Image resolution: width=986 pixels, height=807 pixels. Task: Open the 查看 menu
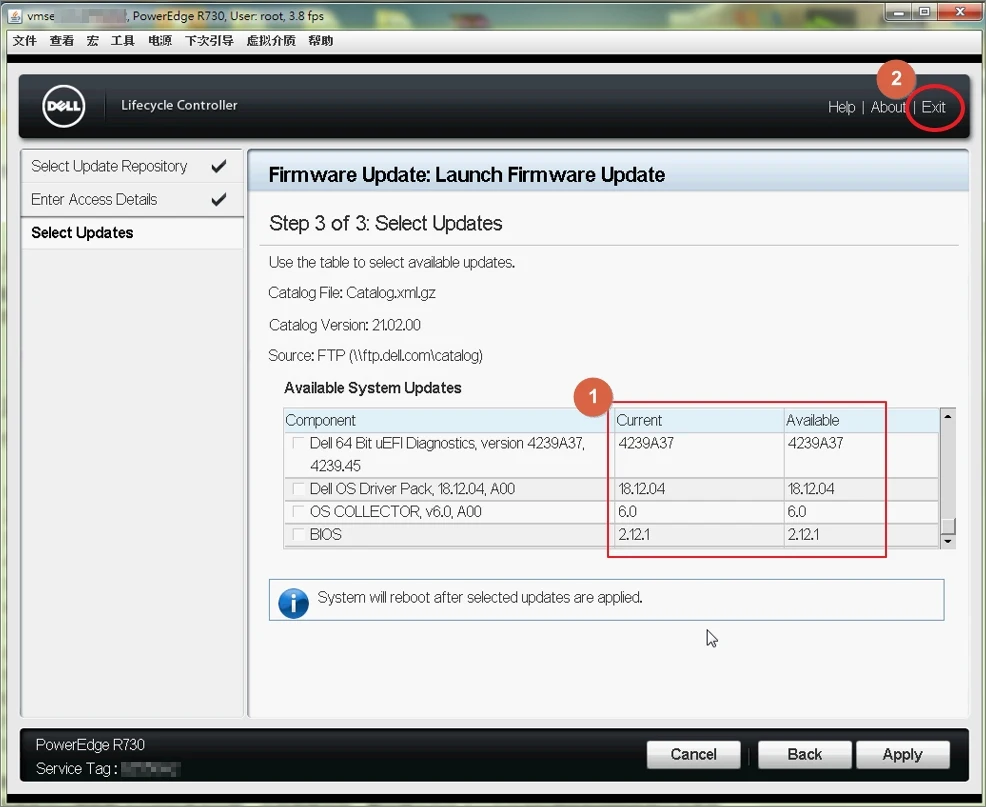pos(62,41)
